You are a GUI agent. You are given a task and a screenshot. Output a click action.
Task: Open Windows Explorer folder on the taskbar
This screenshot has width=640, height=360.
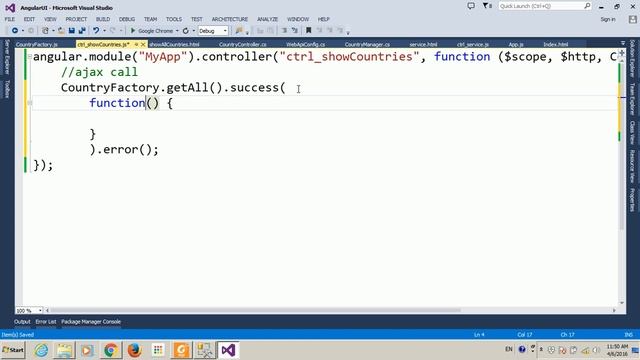point(64,350)
